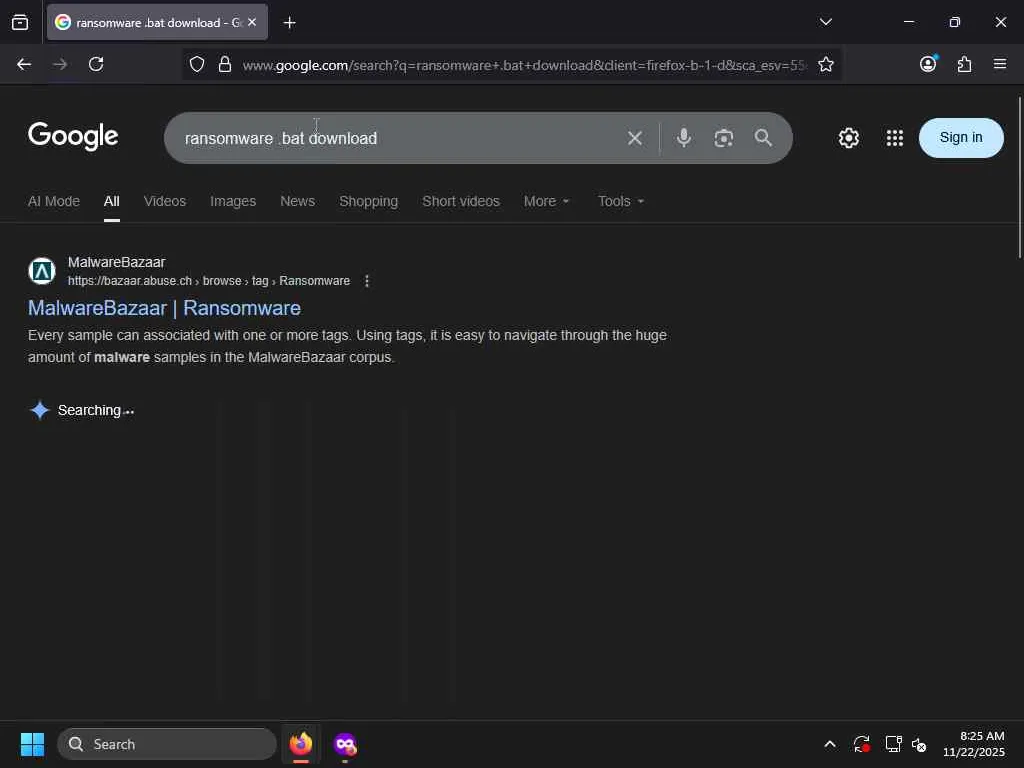Switch to AI Mode tab
The width and height of the screenshot is (1024, 768).
click(x=54, y=201)
